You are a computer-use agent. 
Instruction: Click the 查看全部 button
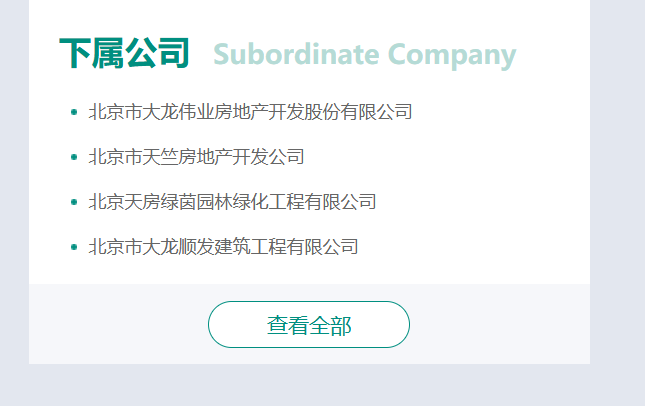click(x=308, y=325)
